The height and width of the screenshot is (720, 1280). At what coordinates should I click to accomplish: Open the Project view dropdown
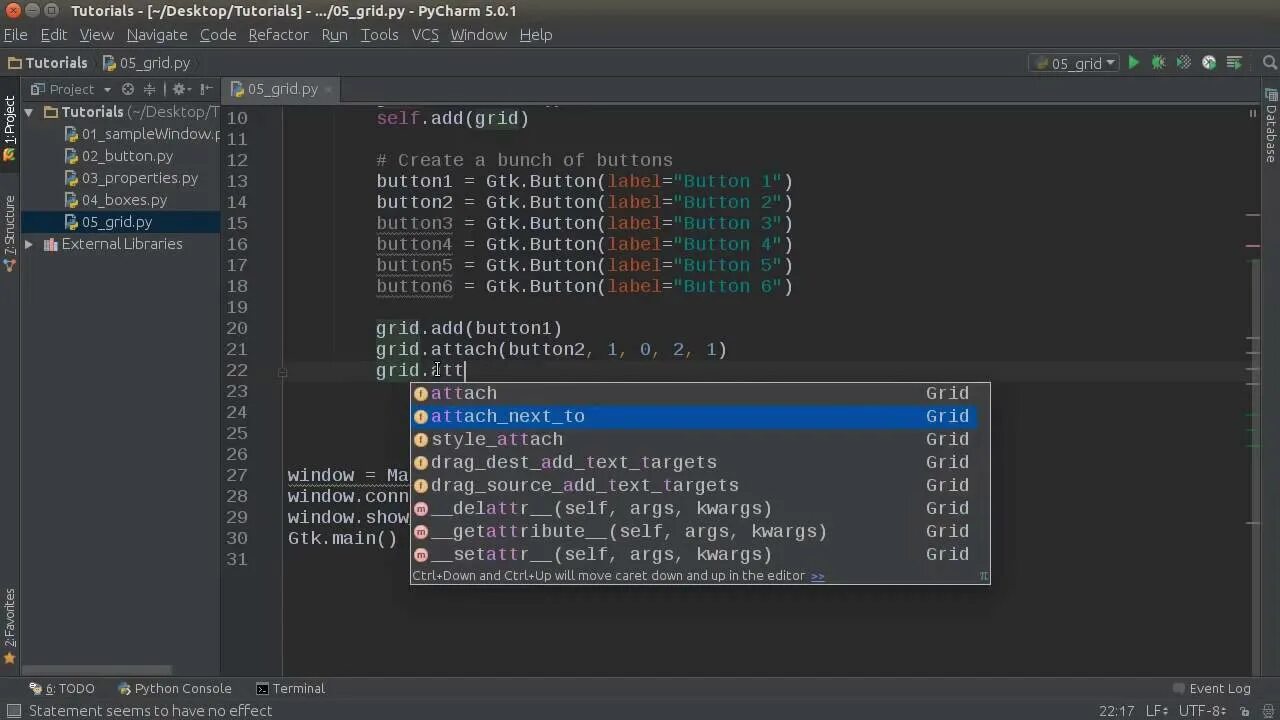71,89
